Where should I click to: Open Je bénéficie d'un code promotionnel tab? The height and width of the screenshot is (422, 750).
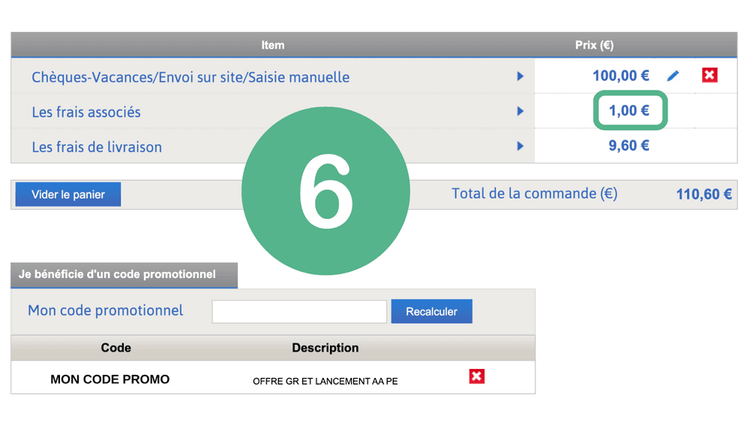pos(124,275)
